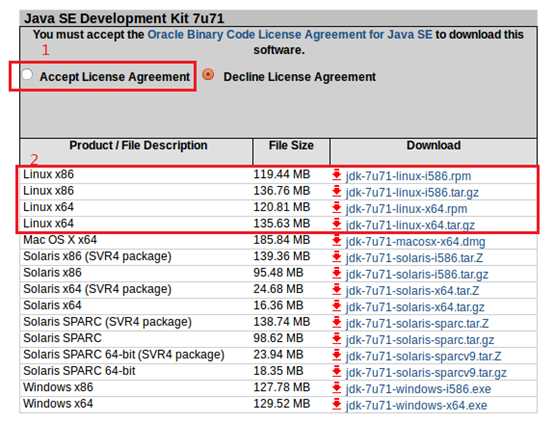The image size is (554, 423).
Task: Click download icon for jdk-7u71-solaris-sparcv9.tar.Z
Action: 336,355
